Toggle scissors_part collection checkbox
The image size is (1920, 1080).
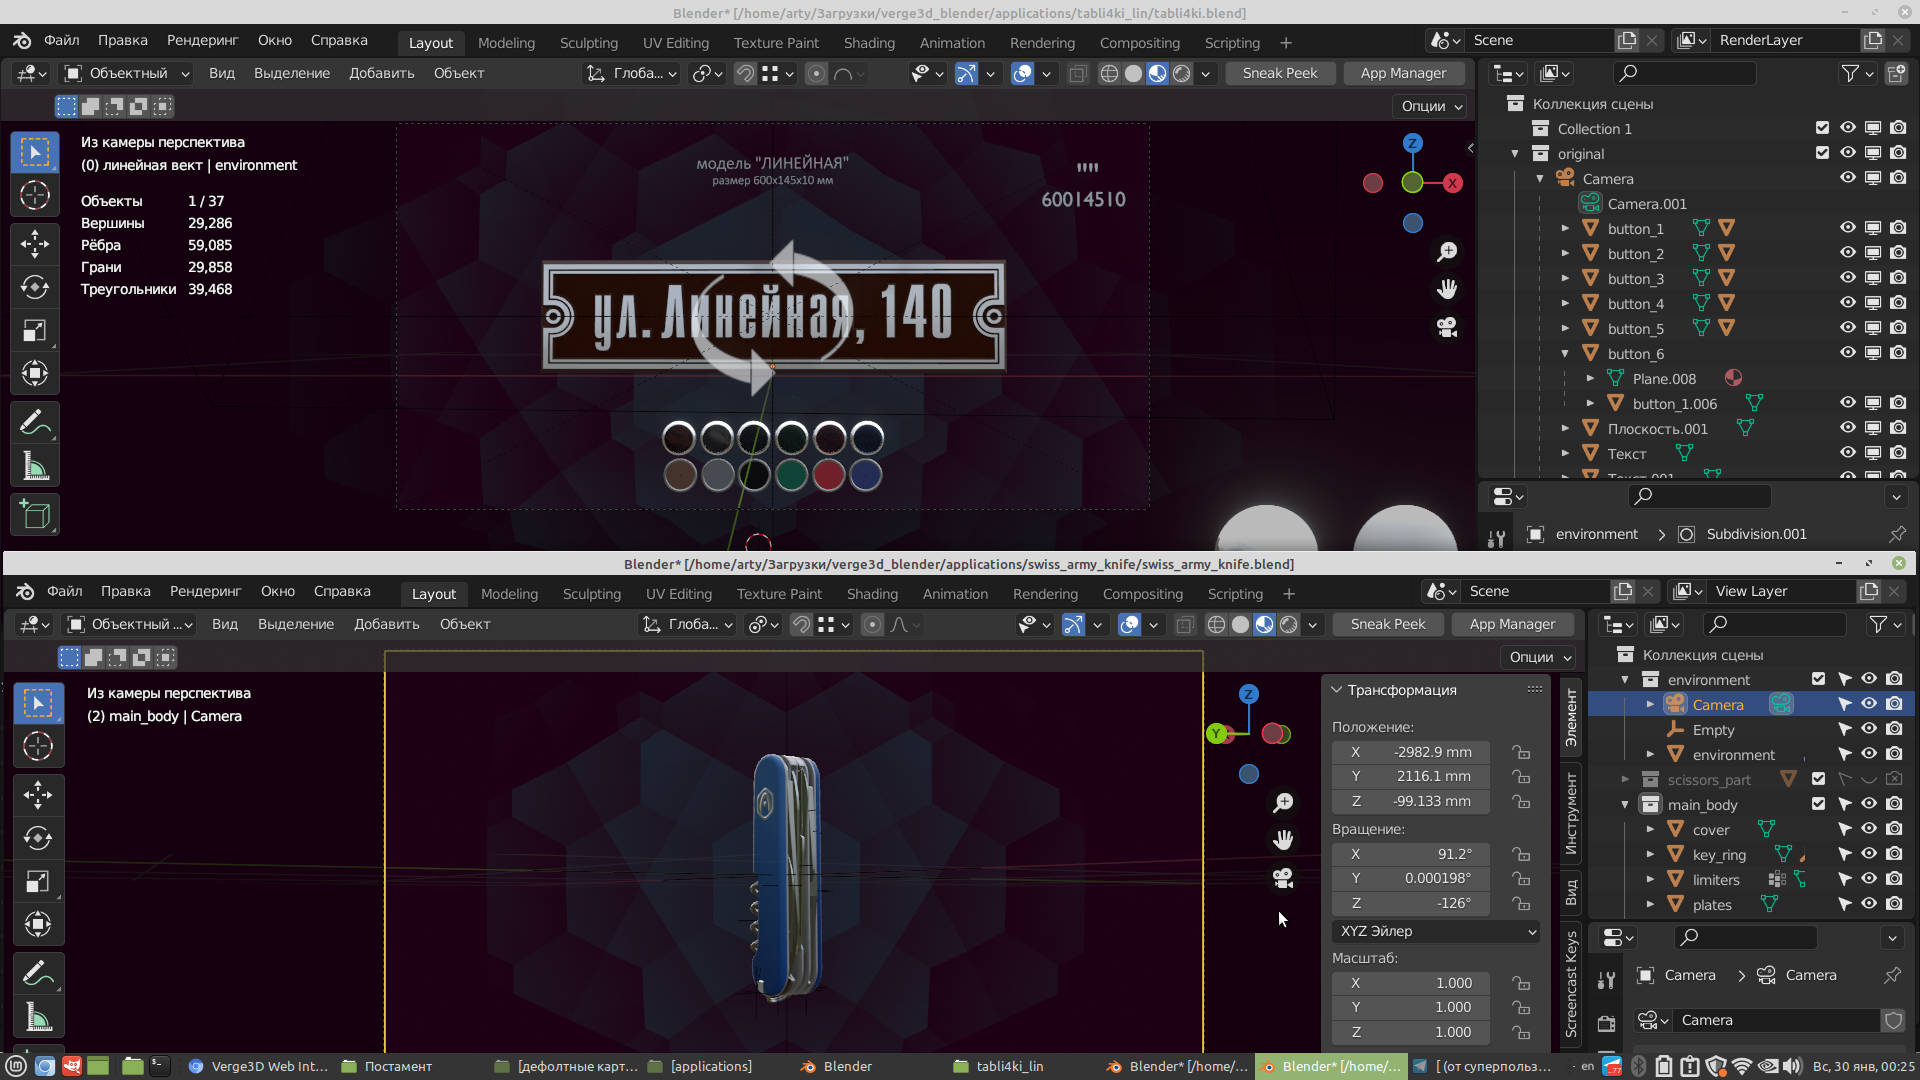[1818, 779]
